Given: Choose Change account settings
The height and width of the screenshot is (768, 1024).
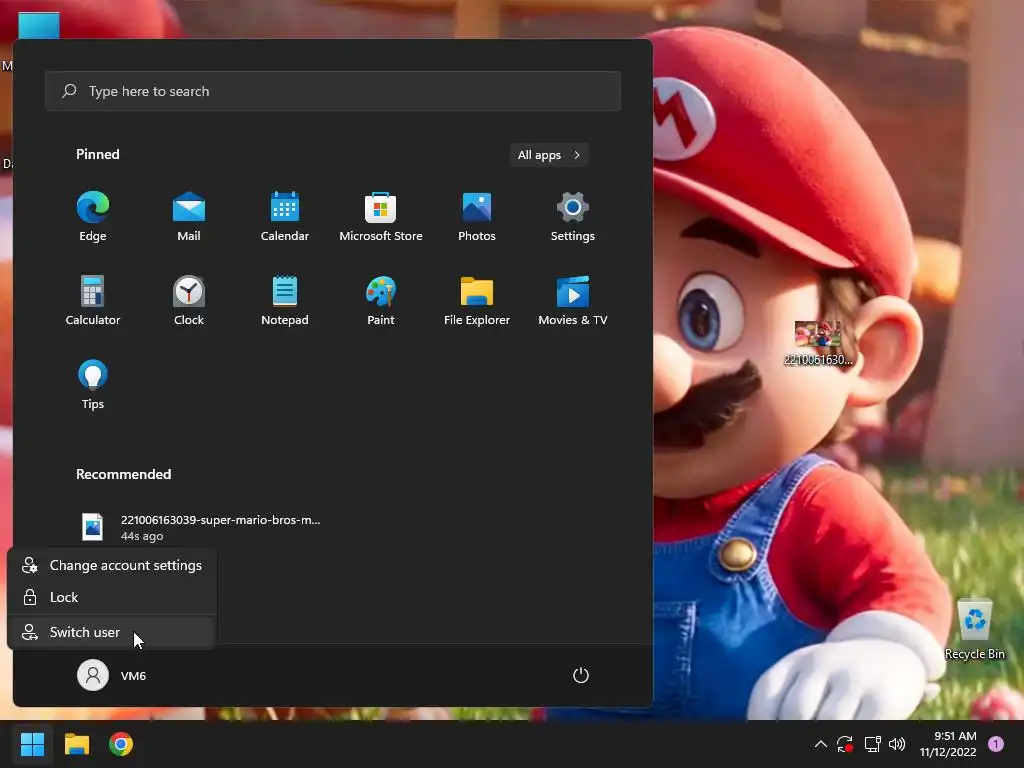Looking at the screenshot, I should (112, 566).
